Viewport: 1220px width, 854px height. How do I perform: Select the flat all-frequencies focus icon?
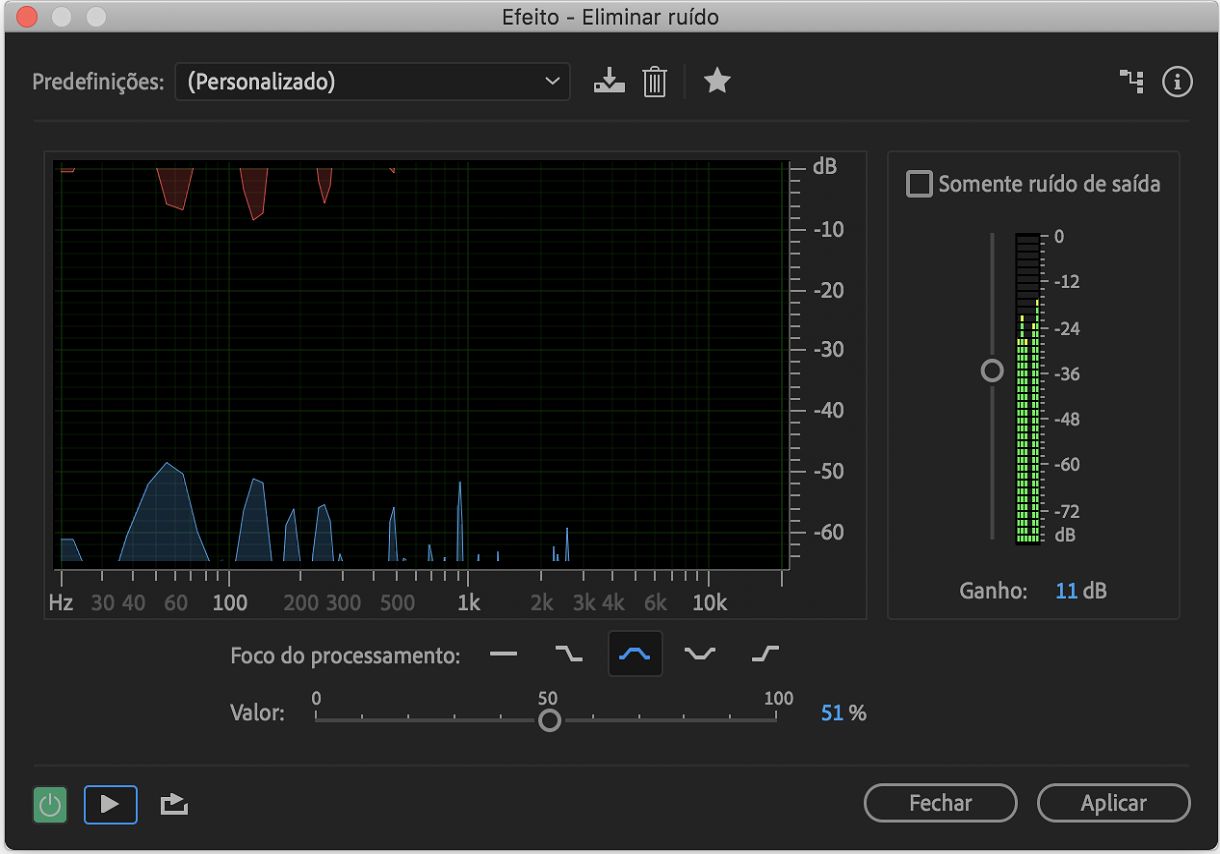pyautogui.click(x=504, y=655)
